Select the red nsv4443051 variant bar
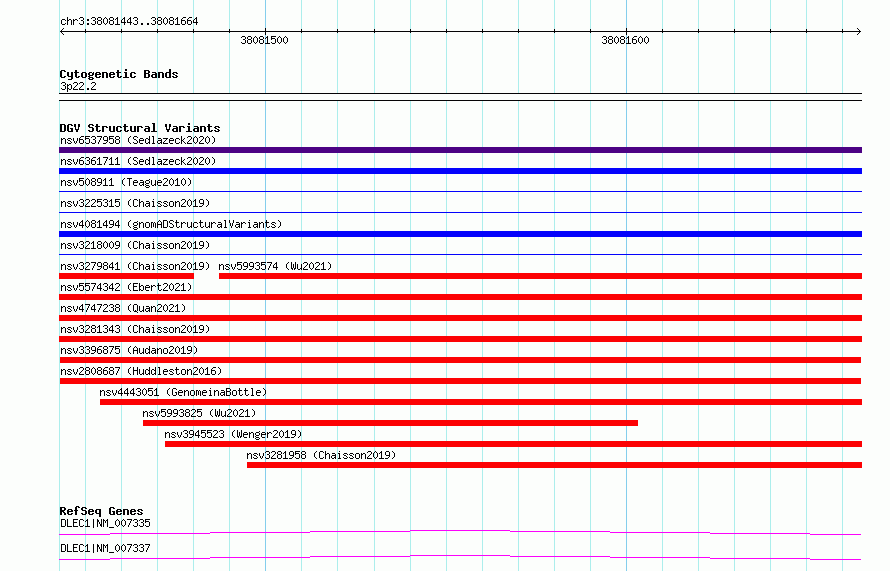 481,402
